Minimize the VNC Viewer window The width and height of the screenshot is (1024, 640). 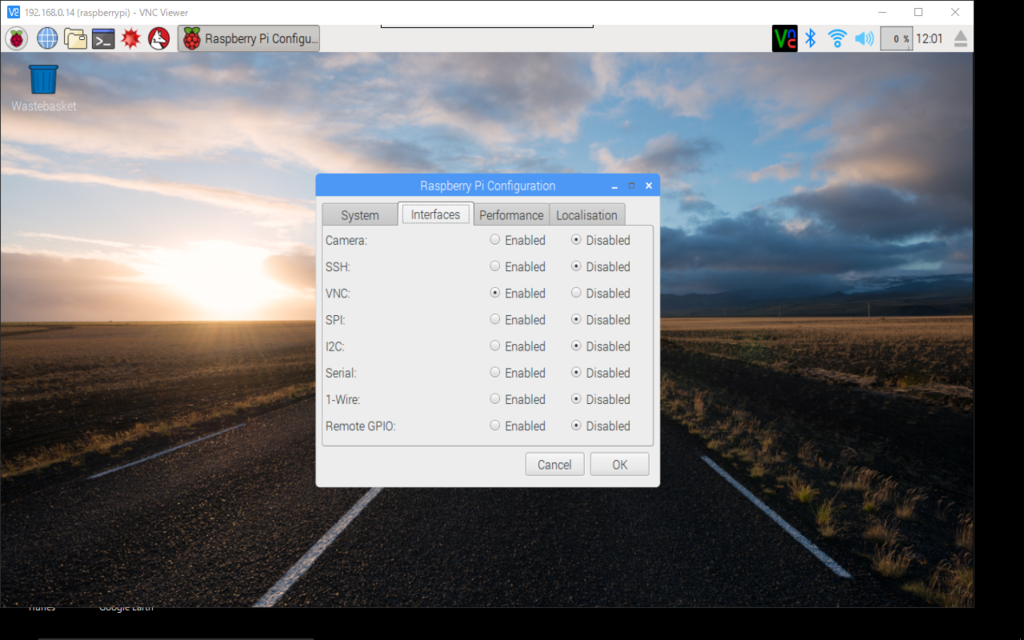click(883, 12)
